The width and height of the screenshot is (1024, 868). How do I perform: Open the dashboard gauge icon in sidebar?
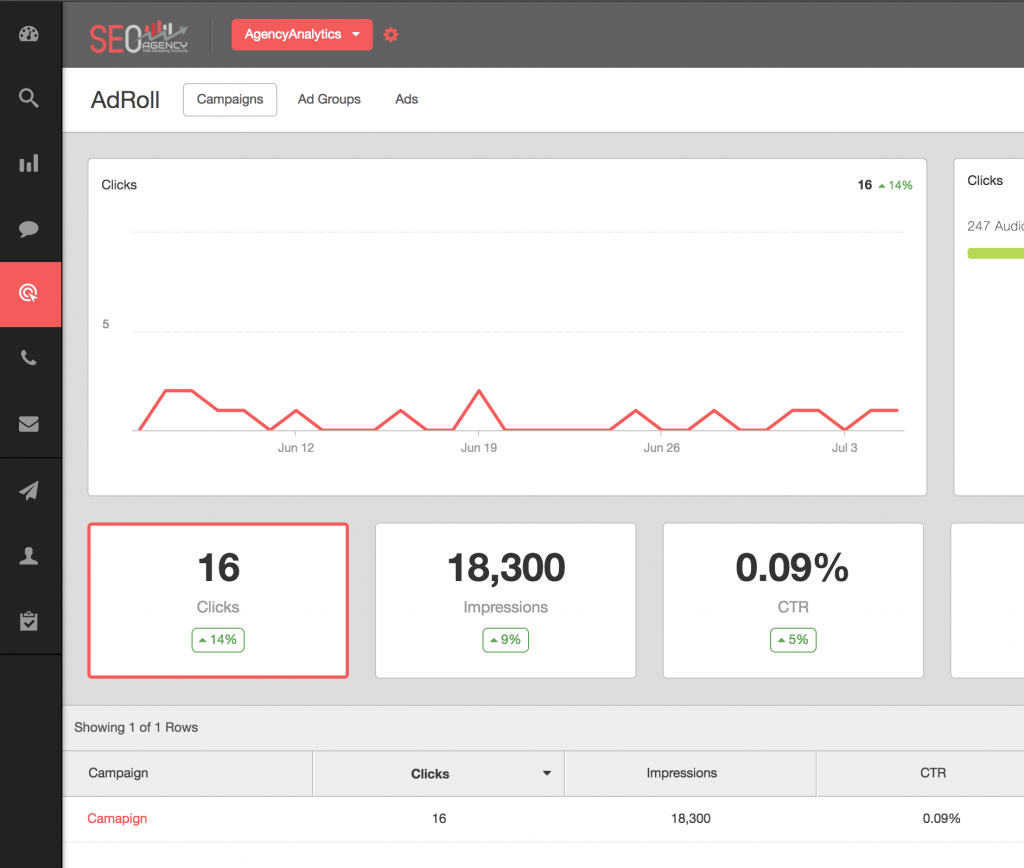[x=29, y=34]
